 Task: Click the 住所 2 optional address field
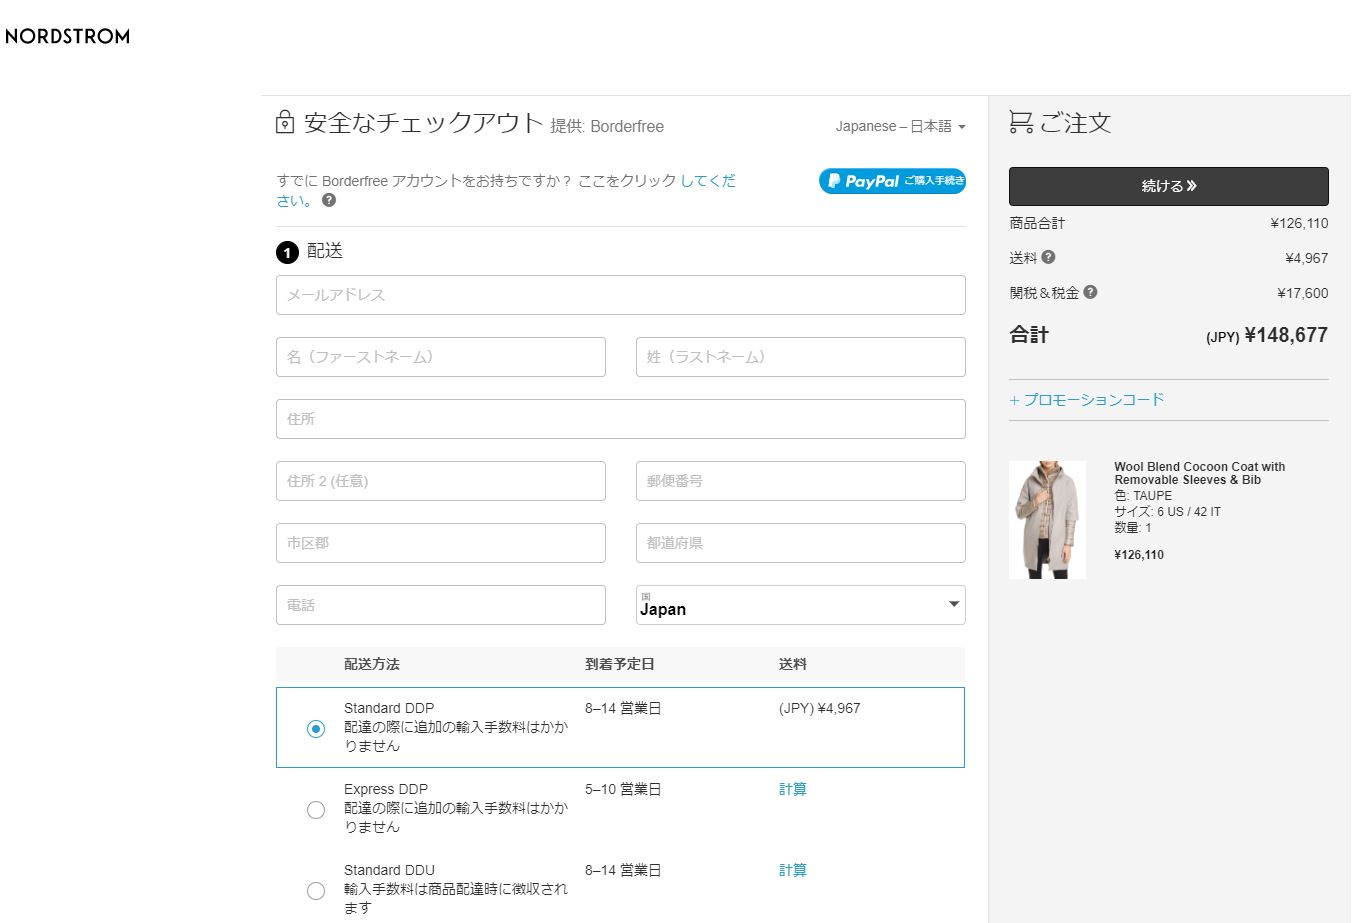[441, 481]
